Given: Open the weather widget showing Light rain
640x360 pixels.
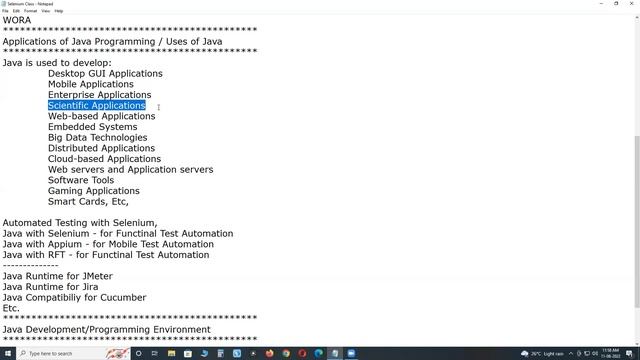Looking at the screenshot, I should click(542, 353).
